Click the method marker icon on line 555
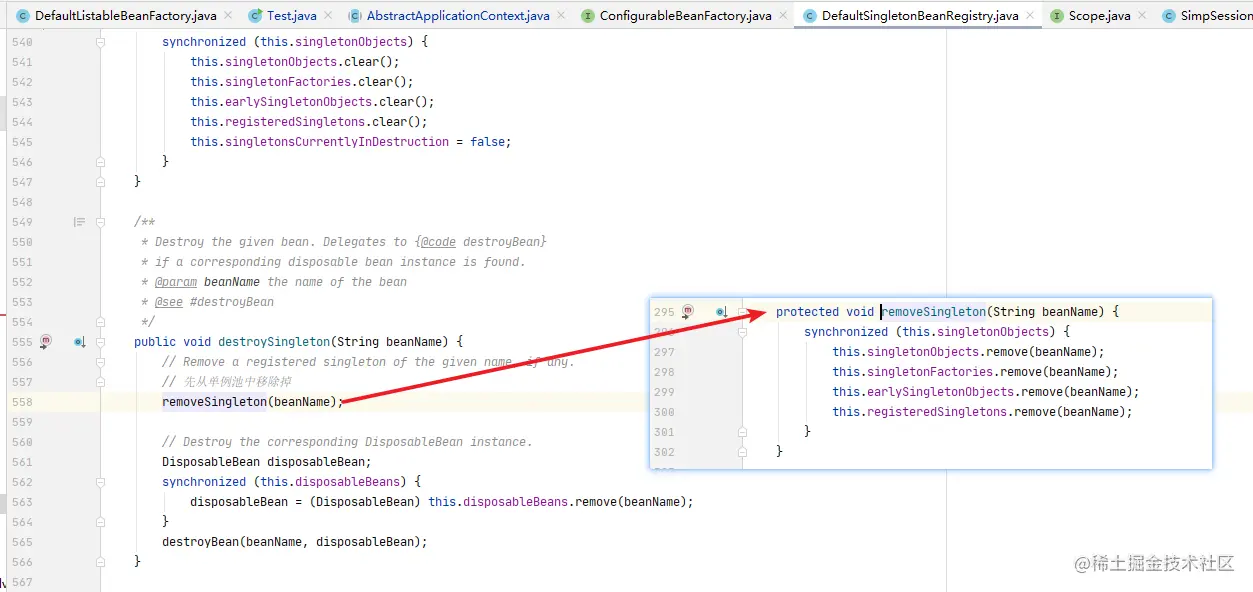Image resolution: width=1253 pixels, height=592 pixels. (x=45, y=342)
